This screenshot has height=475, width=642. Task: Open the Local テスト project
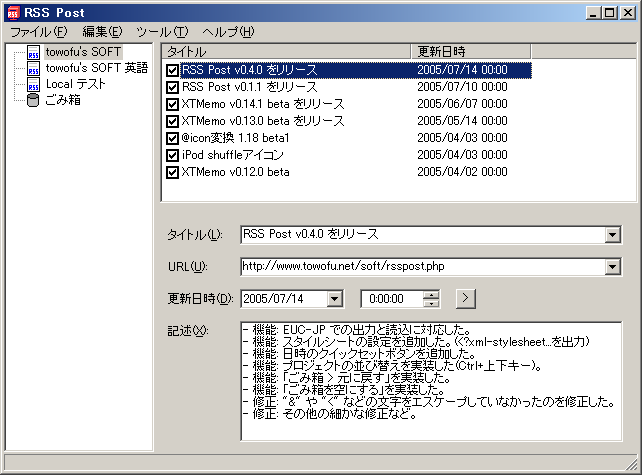coord(75,84)
